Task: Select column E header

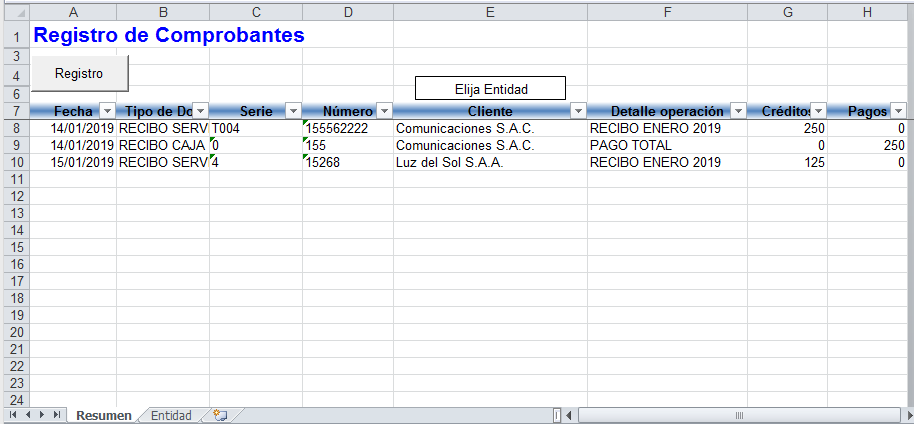Action: (x=490, y=12)
